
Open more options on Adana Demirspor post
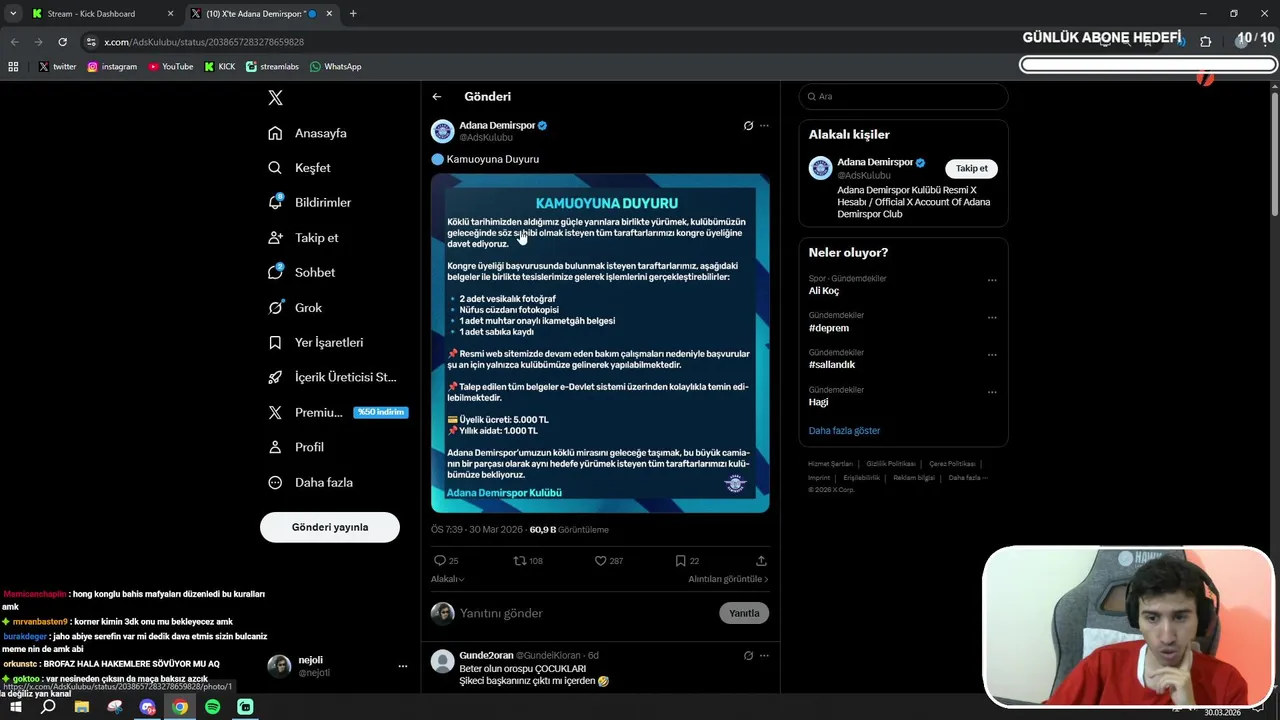(x=764, y=126)
